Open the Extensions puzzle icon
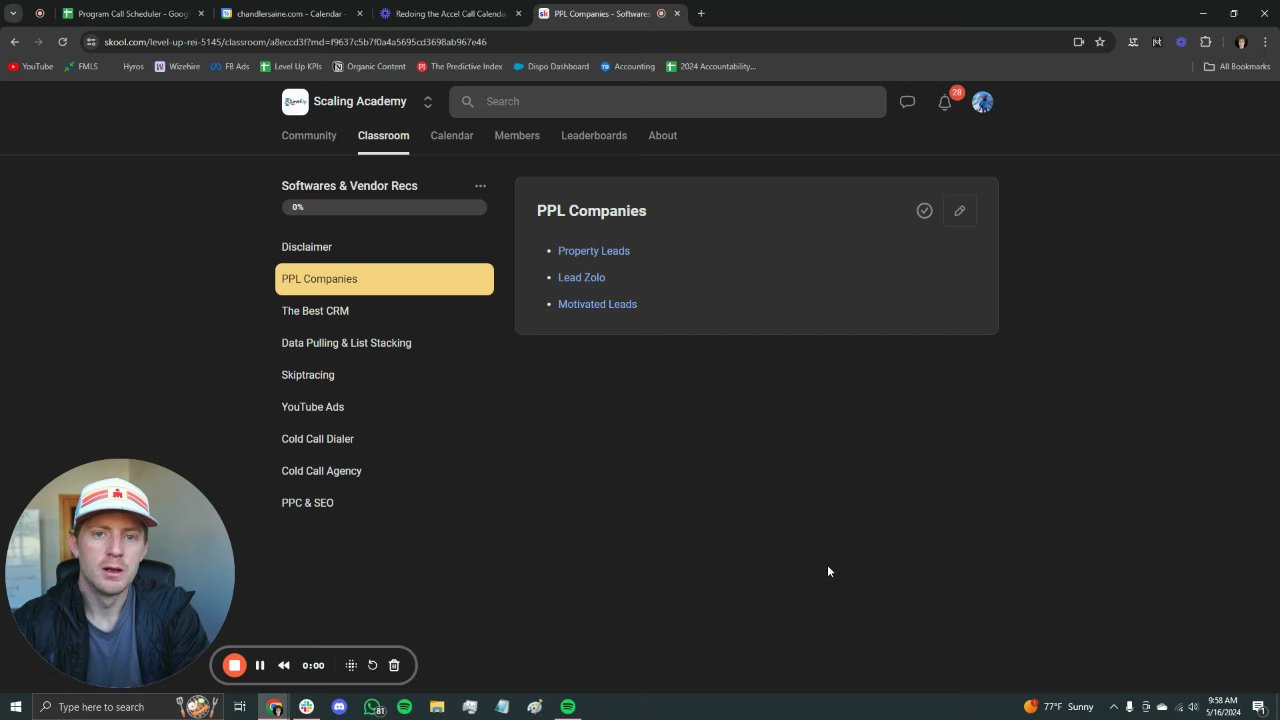Screen dimensions: 1280x720 [x=1205, y=42]
